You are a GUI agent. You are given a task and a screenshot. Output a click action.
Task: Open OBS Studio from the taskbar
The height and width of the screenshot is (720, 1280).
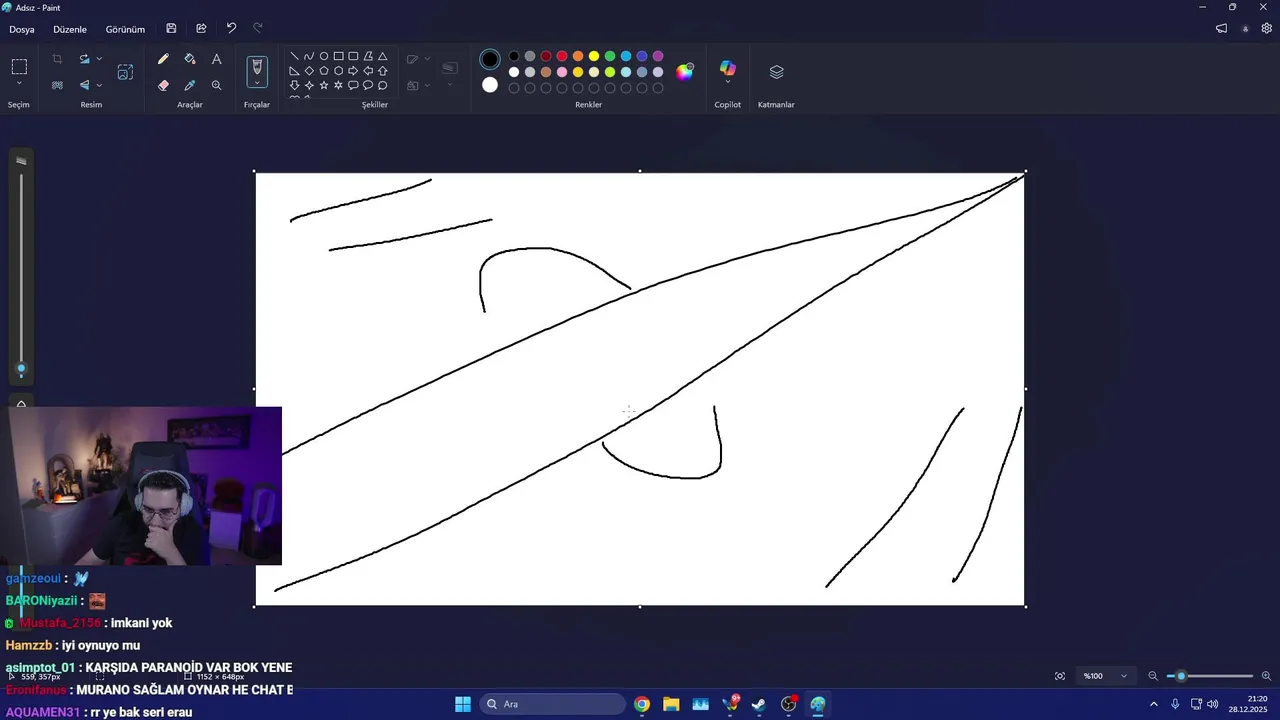[x=789, y=704]
